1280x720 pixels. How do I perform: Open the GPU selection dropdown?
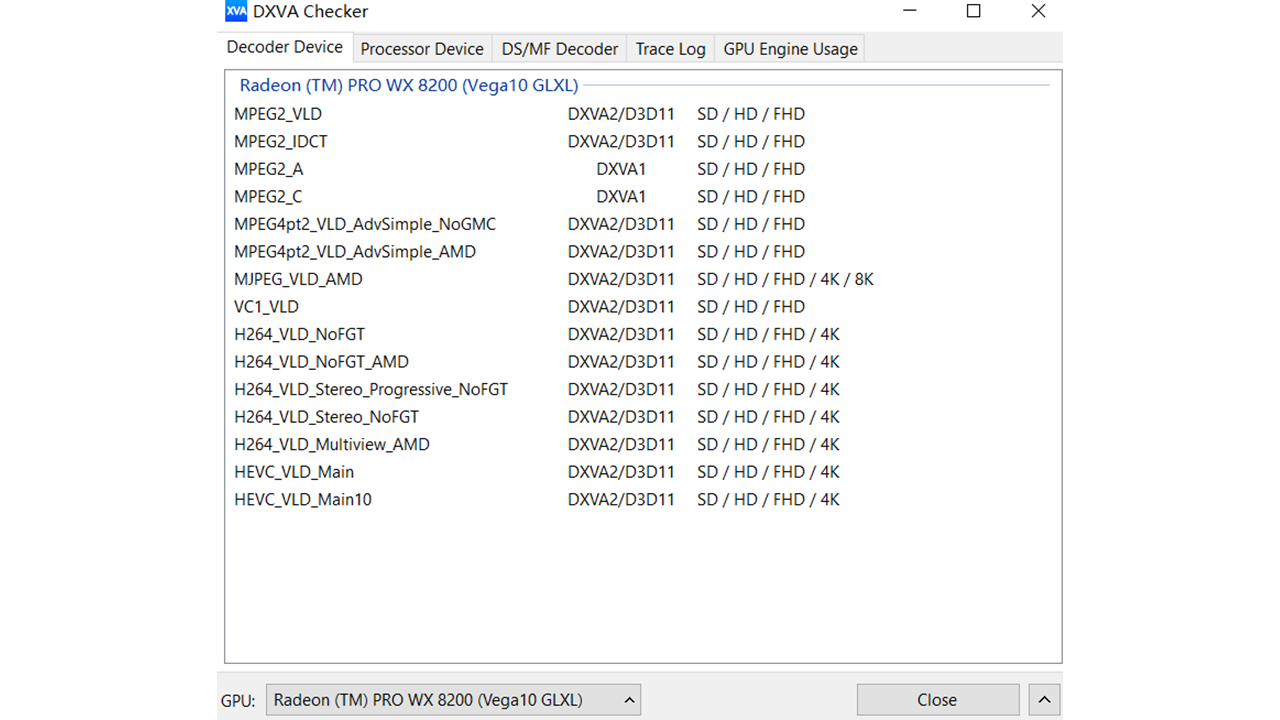coord(454,700)
